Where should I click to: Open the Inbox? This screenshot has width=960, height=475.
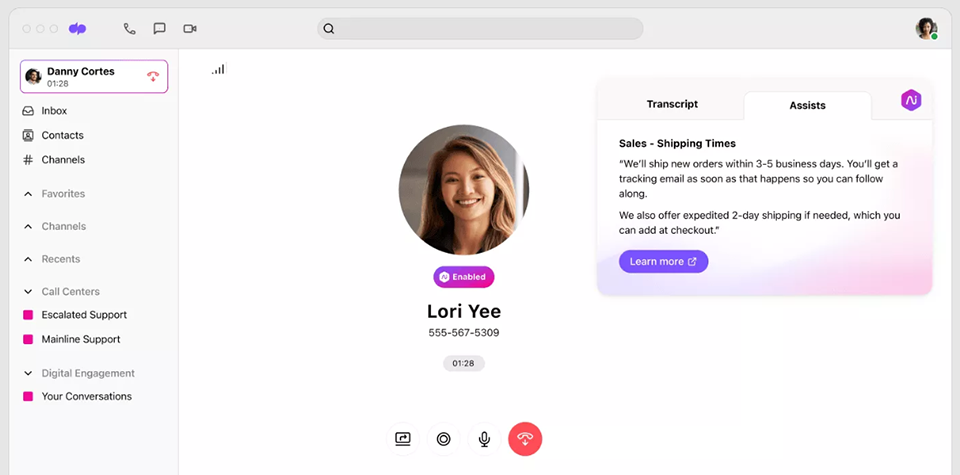(x=54, y=111)
